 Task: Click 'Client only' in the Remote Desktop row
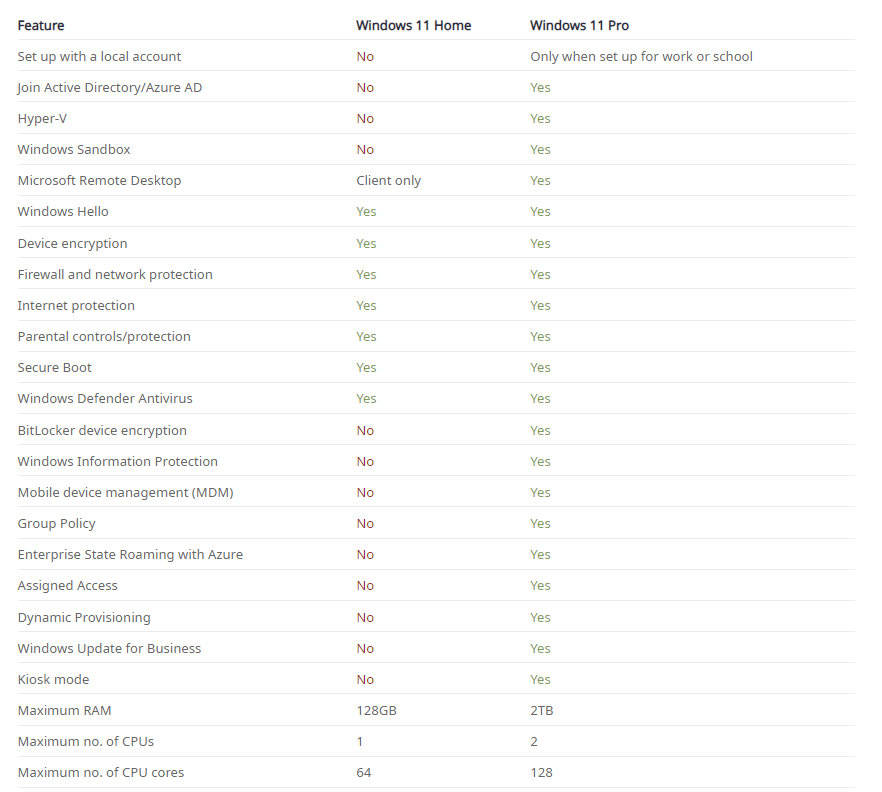tap(388, 181)
